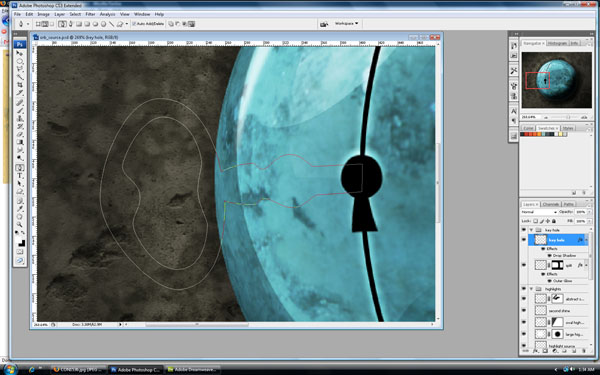This screenshot has height=375, width=600.
Task: Click the Ps logo atop the toolbox
Action: pyautogui.click(x=20, y=44)
